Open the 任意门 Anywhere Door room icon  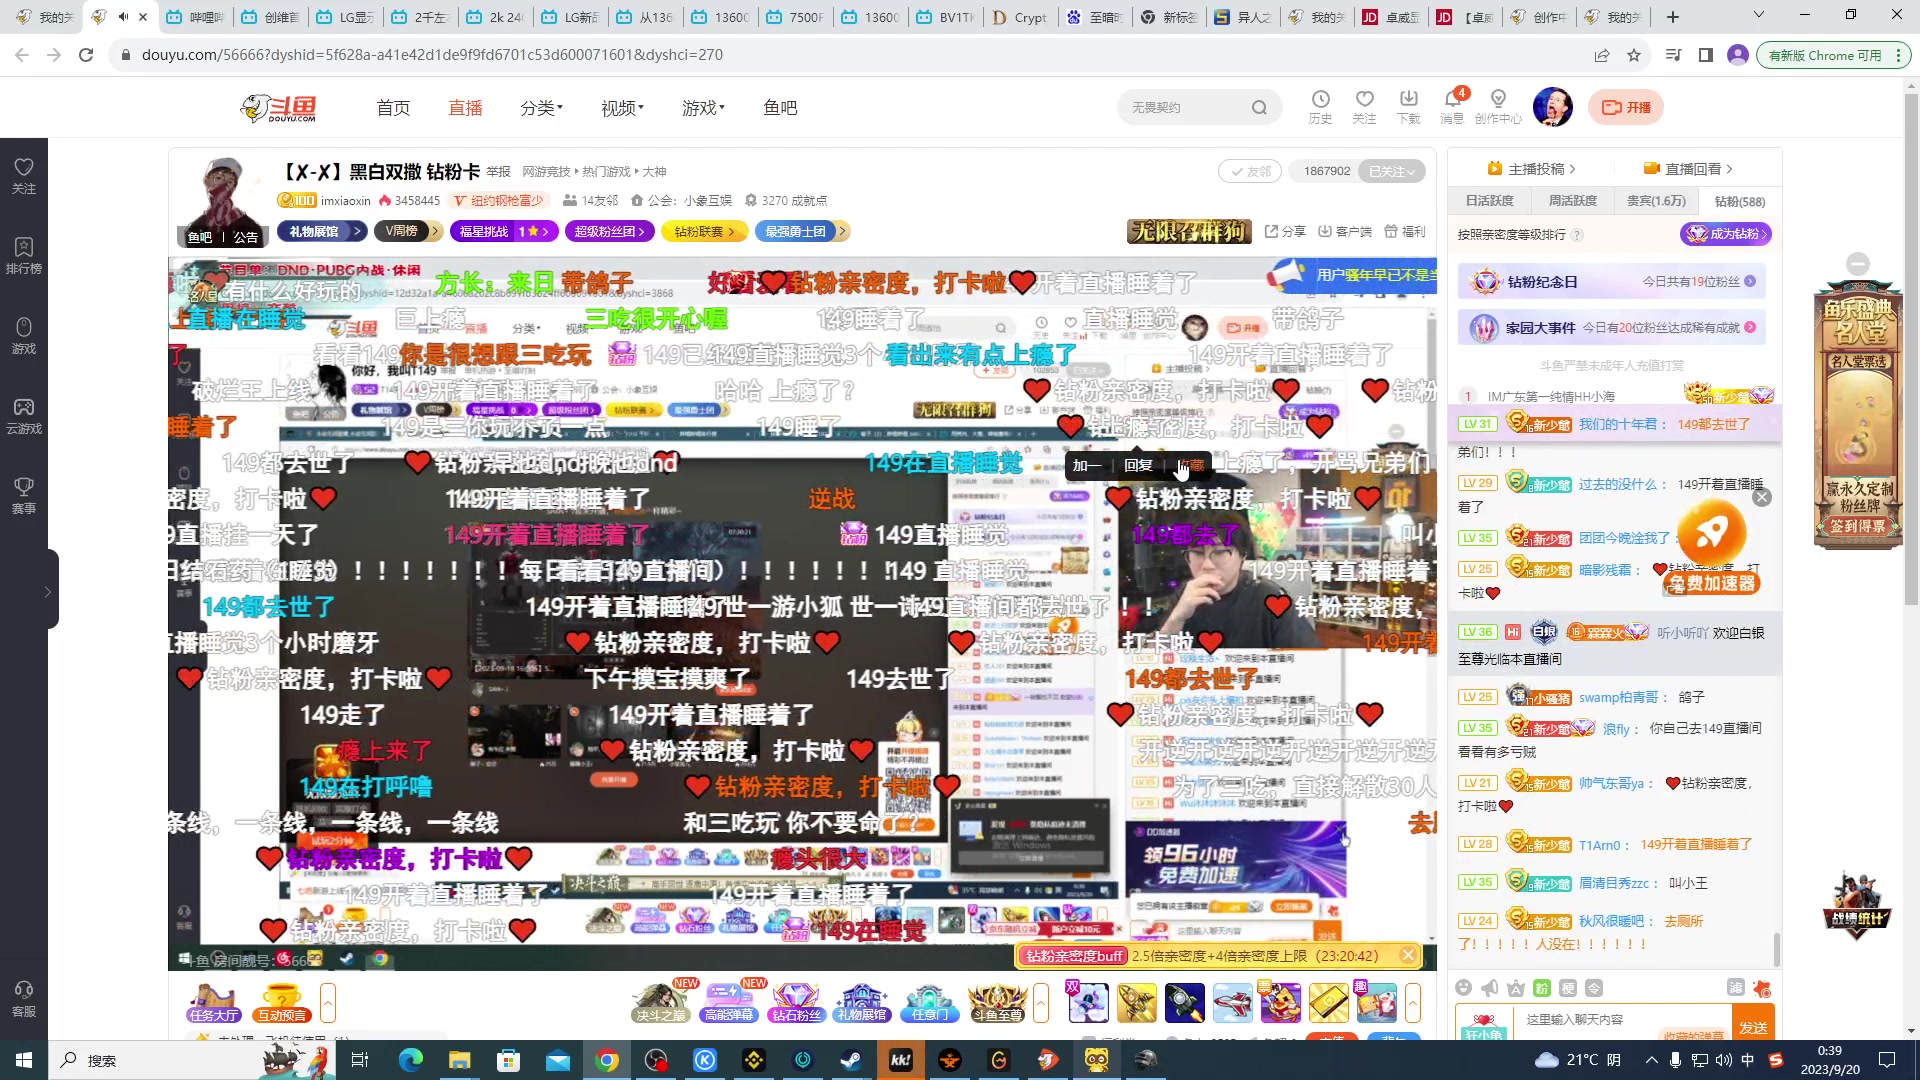coord(931,1001)
